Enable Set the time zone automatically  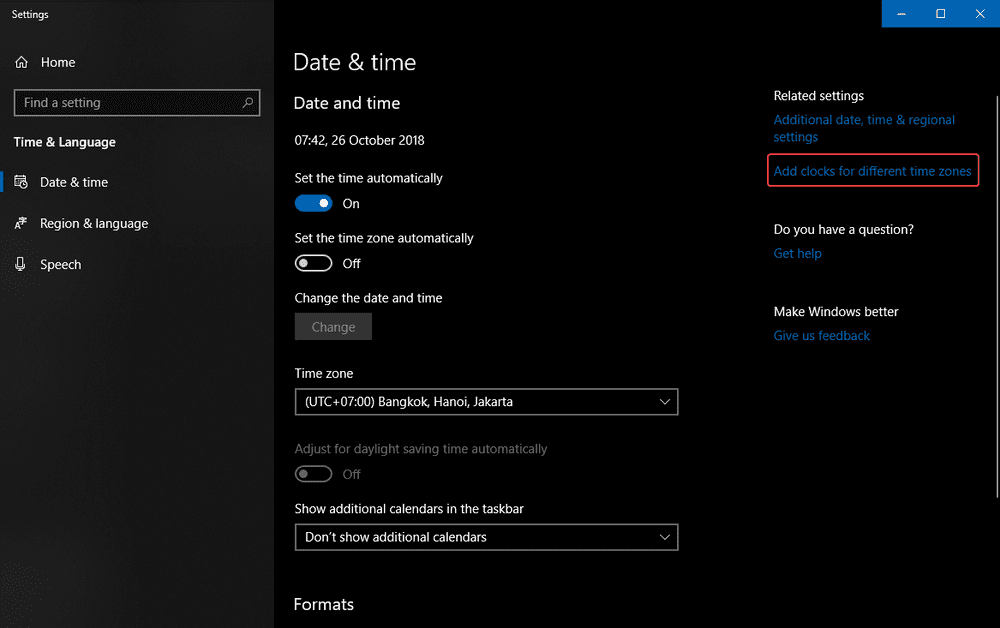tap(313, 263)
